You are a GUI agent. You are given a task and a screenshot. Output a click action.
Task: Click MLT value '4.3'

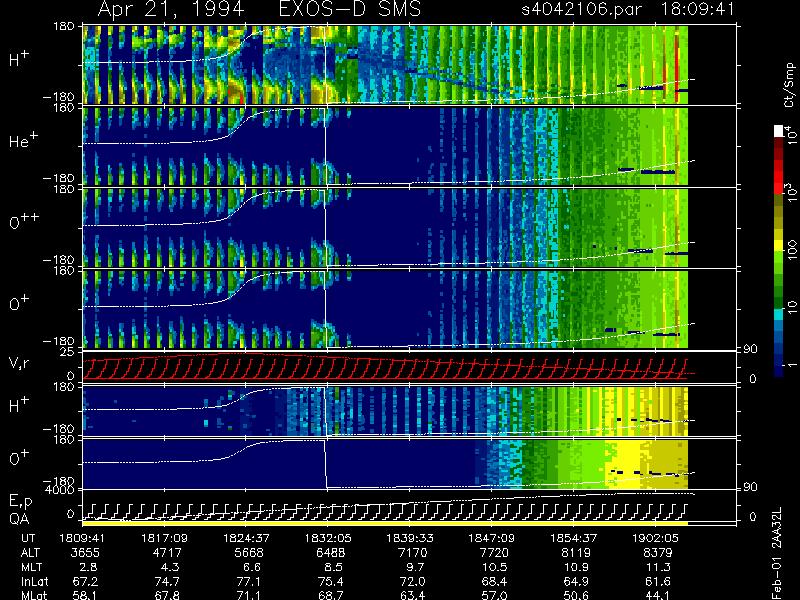(170, 567)
